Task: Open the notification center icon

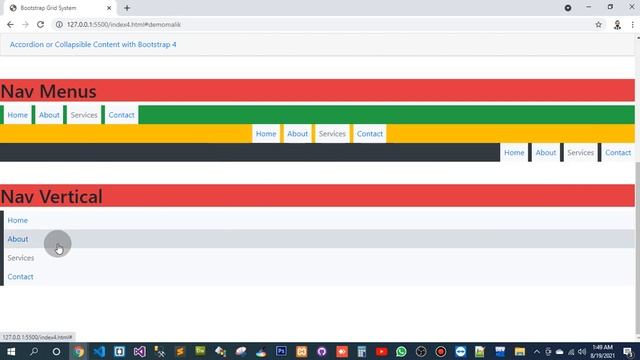Action: 629,351
